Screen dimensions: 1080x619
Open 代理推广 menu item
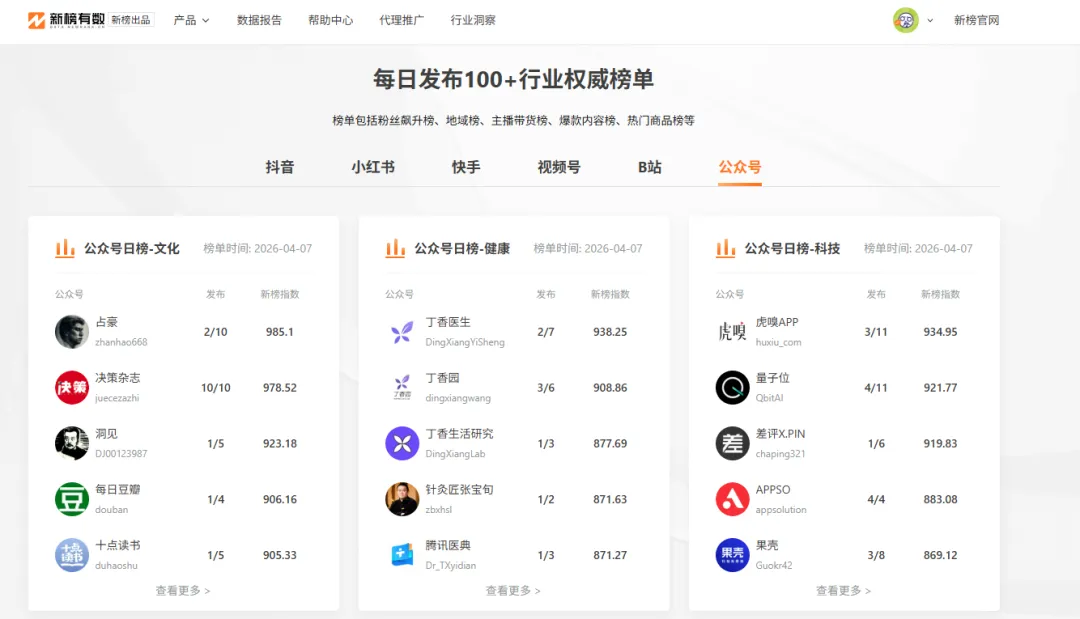[x=402, y=20]
